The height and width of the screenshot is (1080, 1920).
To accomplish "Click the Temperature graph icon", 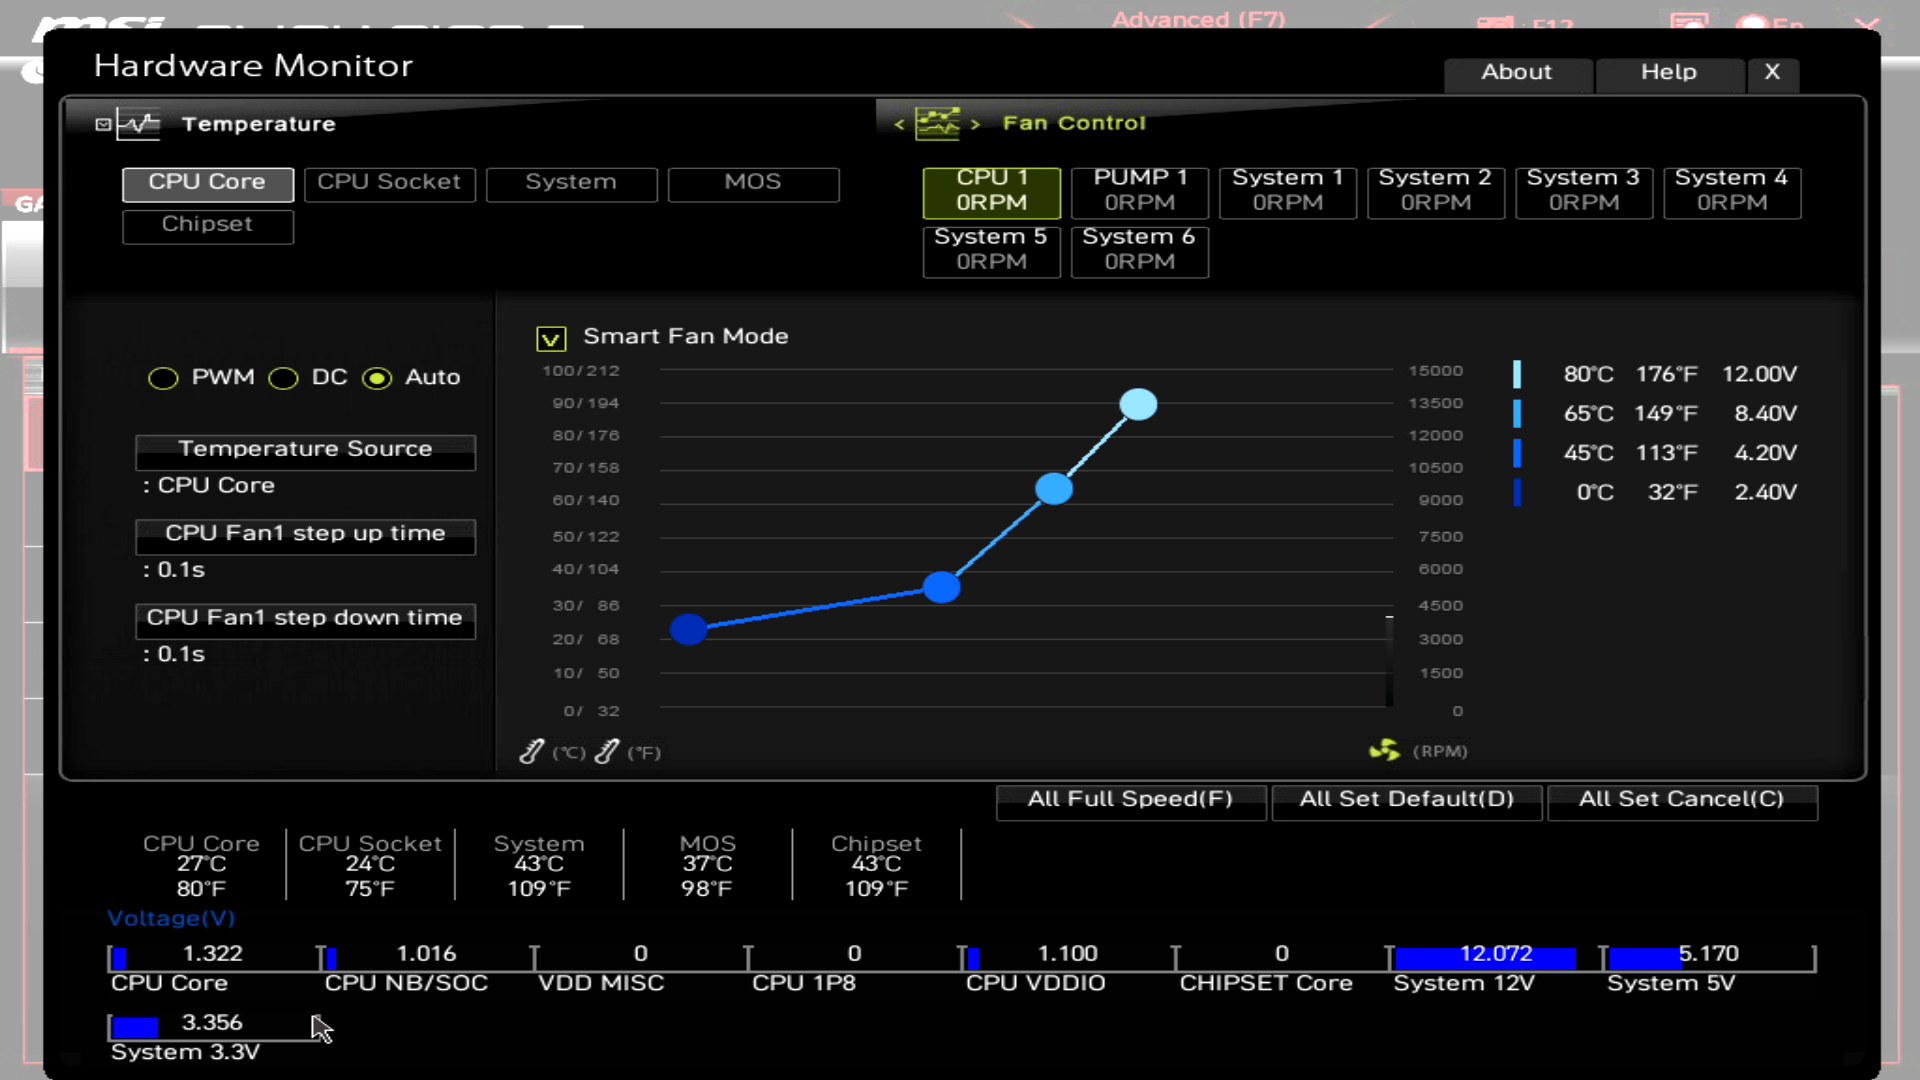I will [x=138, y=124].
